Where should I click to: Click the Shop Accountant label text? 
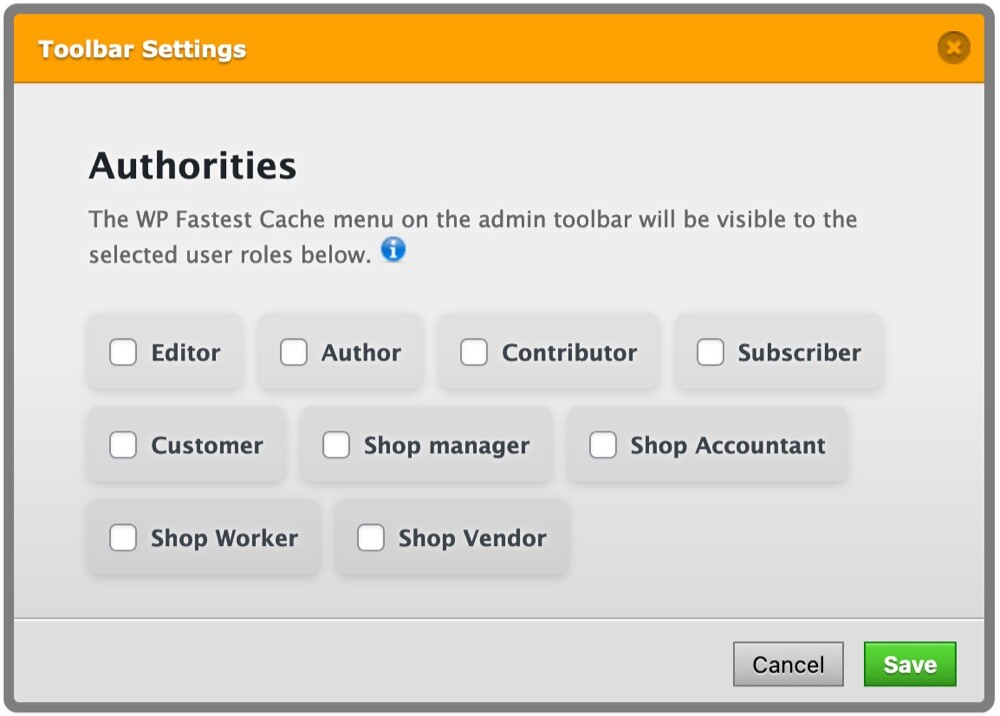pyautogui.click(x=727, y=446)
